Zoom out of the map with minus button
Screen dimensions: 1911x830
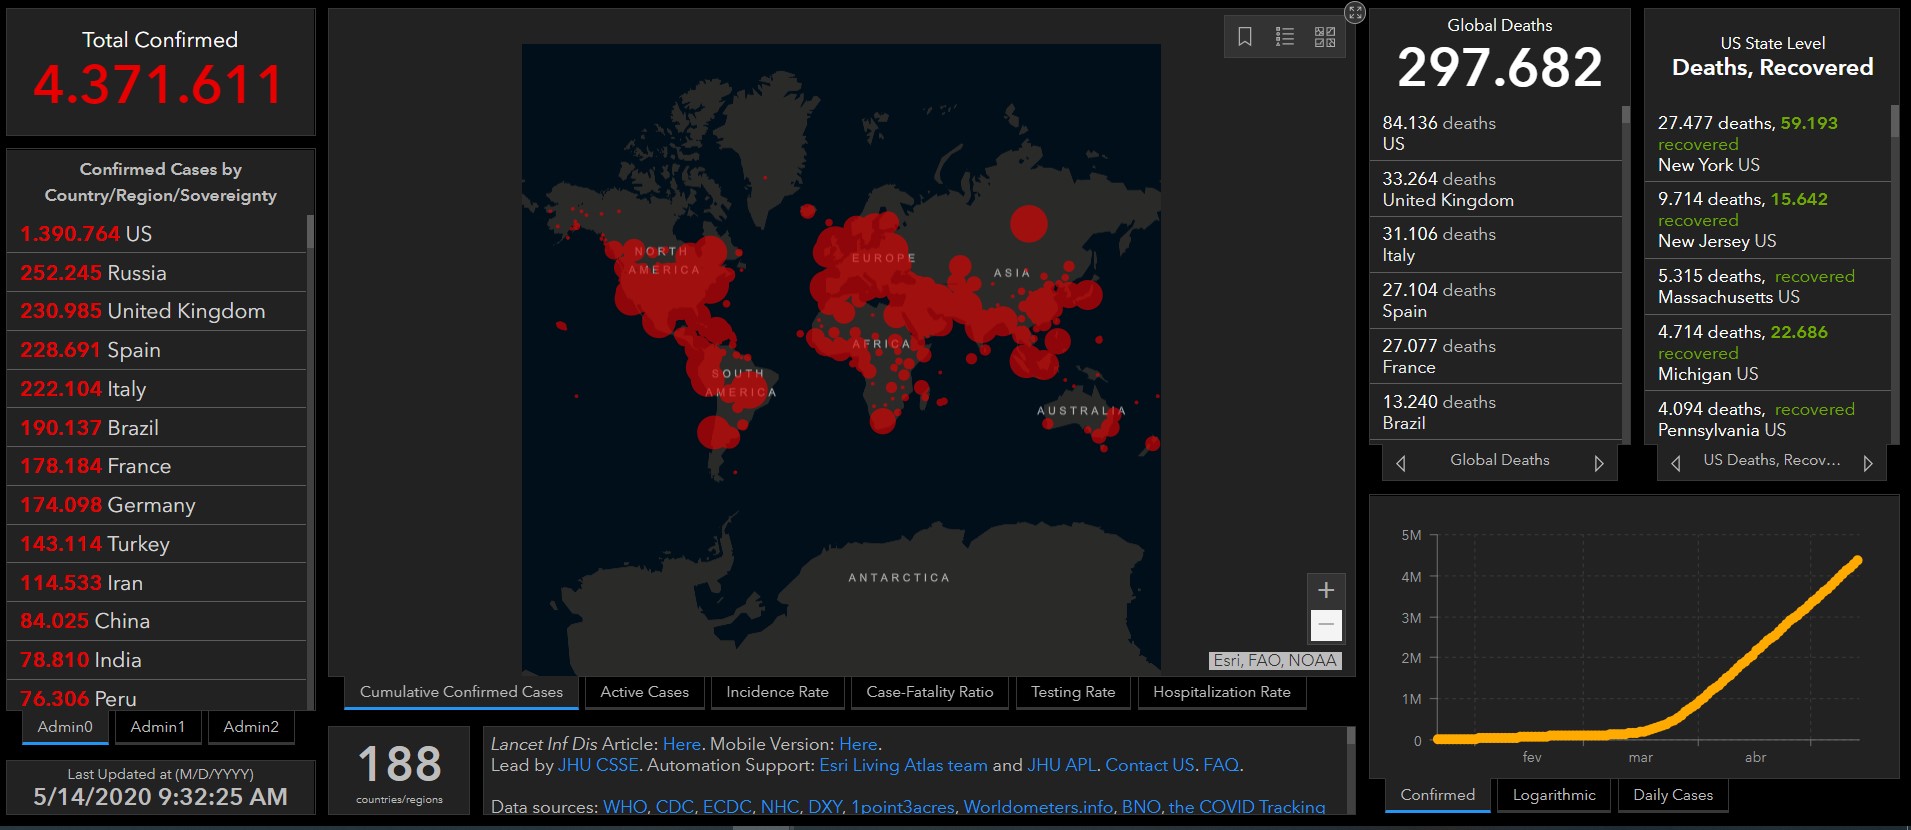point(1326,625)
